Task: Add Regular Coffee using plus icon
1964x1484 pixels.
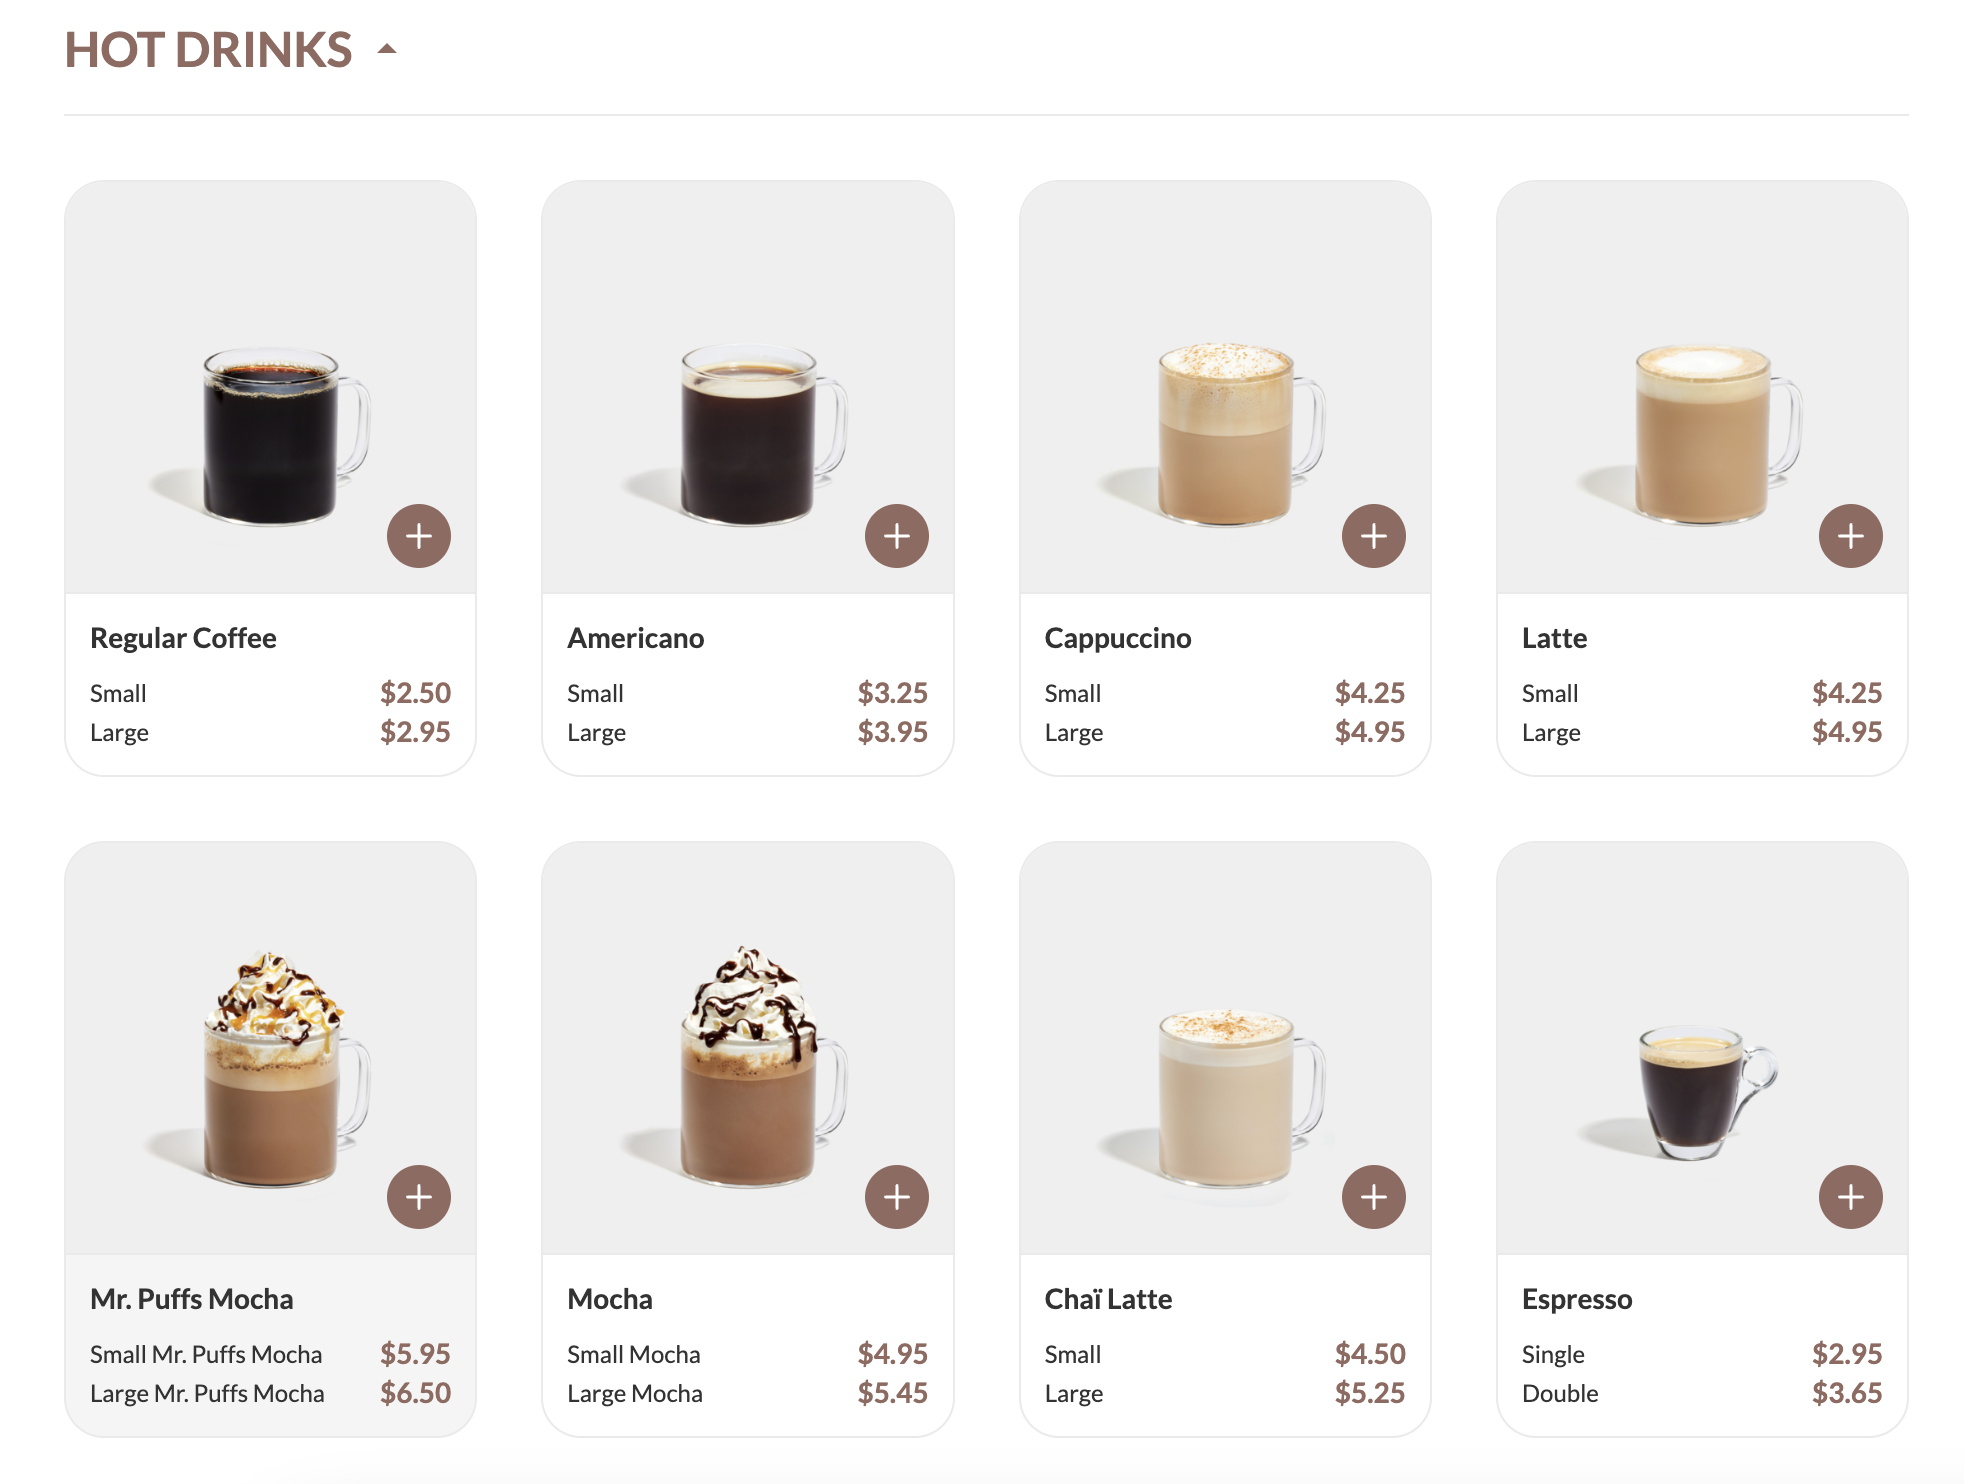Action: click(419, 536)
